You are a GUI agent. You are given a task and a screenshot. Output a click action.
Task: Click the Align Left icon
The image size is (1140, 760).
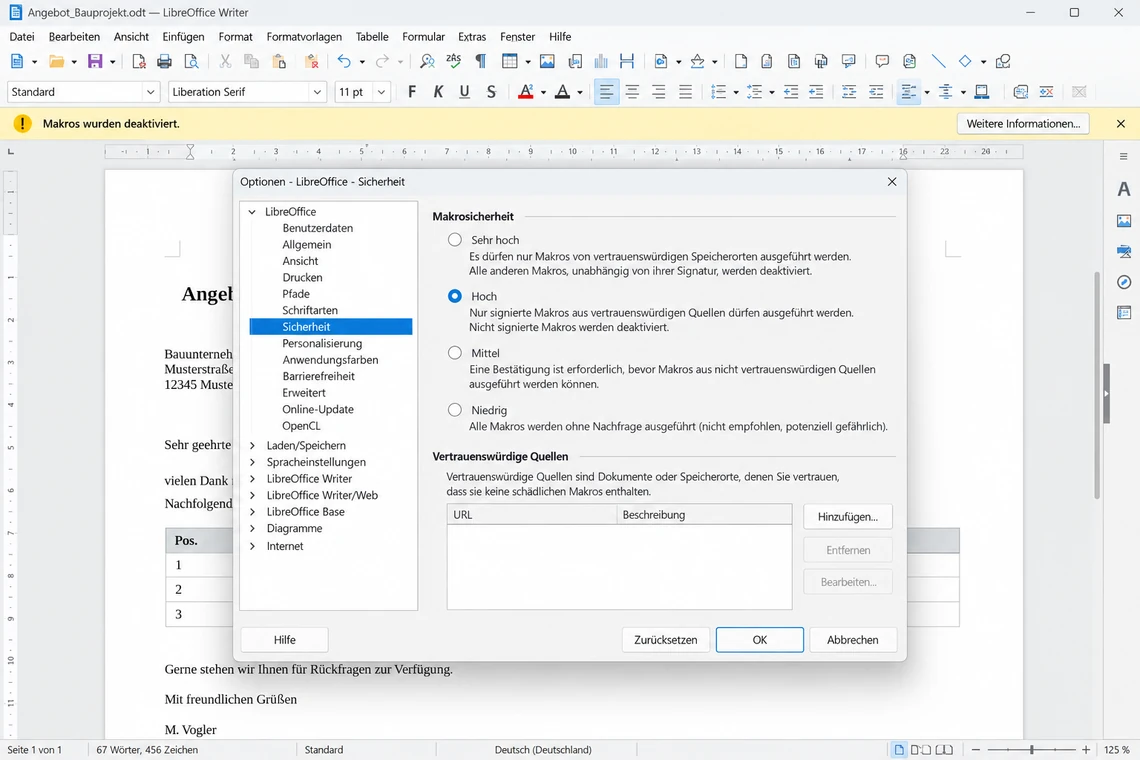point(606,92)
